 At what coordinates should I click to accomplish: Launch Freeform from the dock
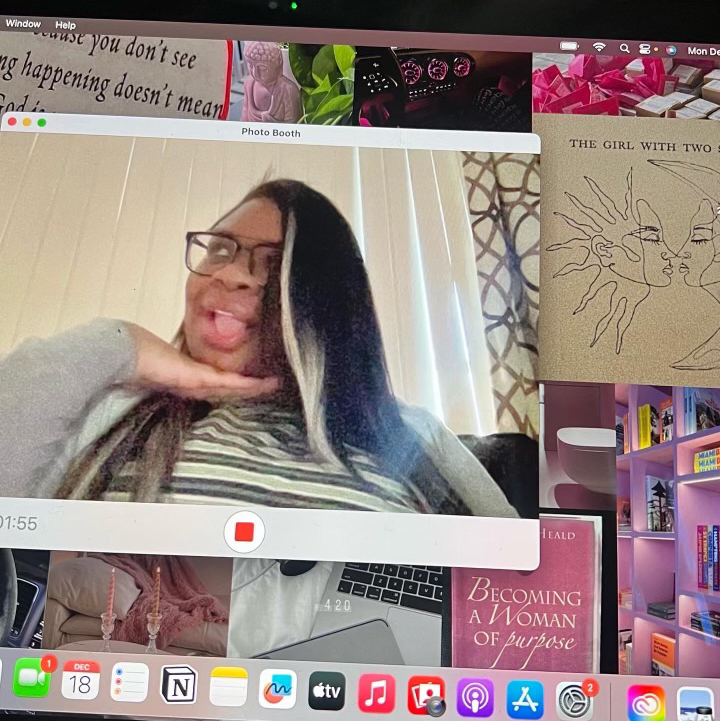point(277,688)
